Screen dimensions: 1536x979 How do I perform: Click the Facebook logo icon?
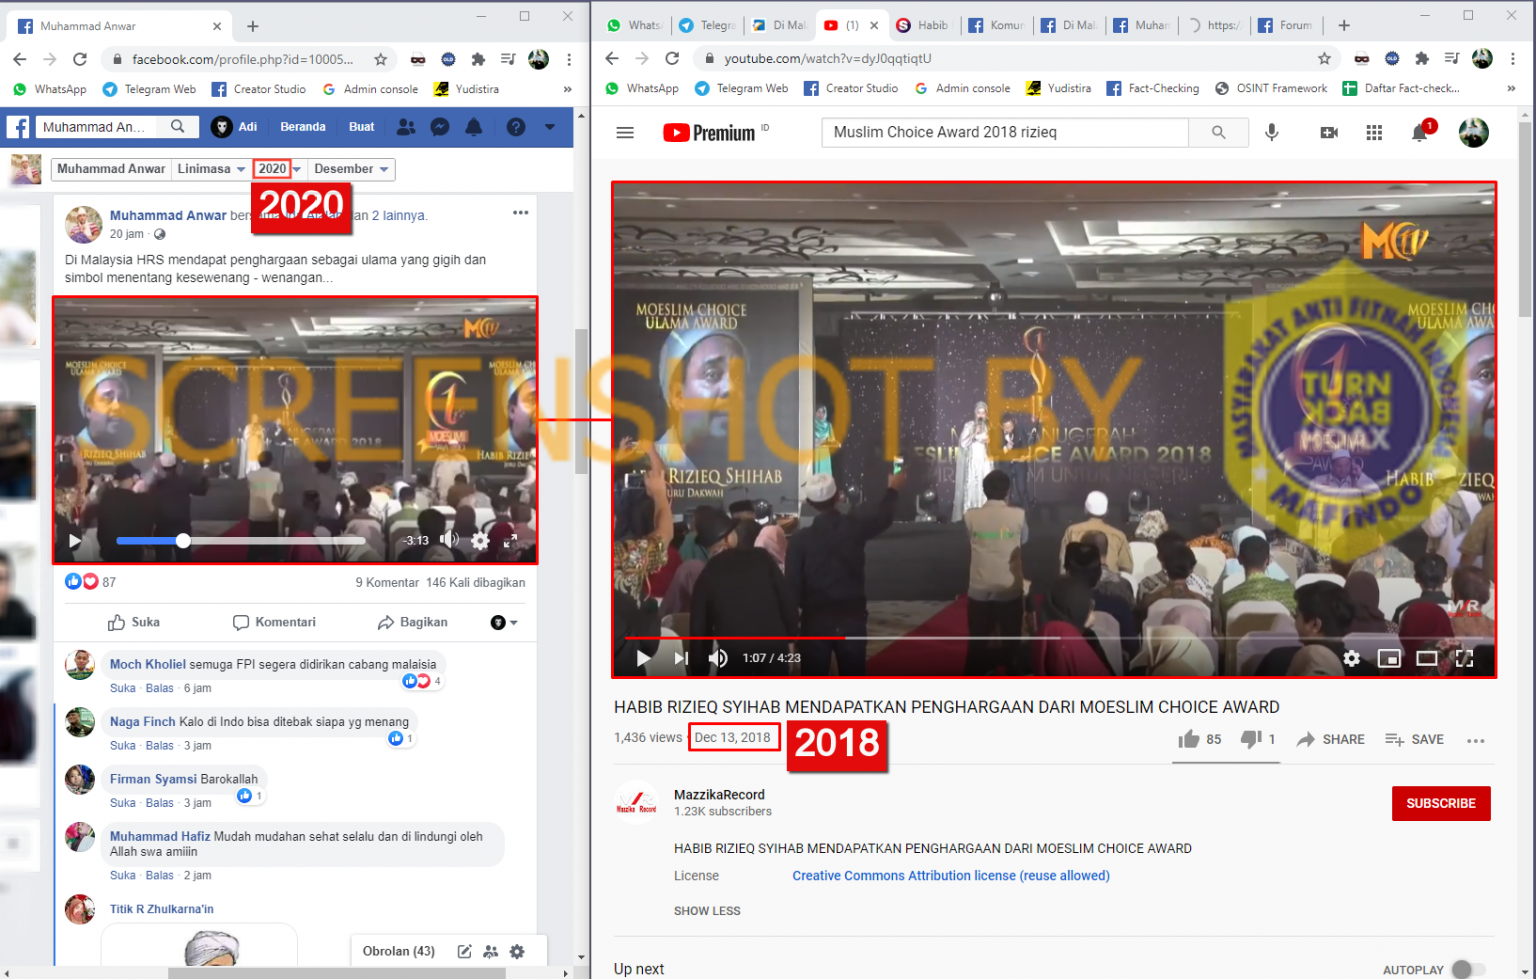click(x=18, y=127)
